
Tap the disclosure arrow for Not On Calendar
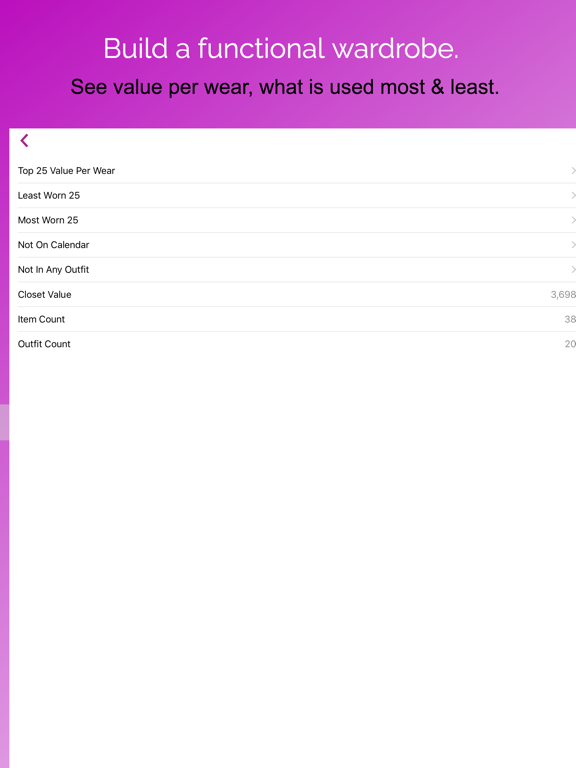(573, 245)
